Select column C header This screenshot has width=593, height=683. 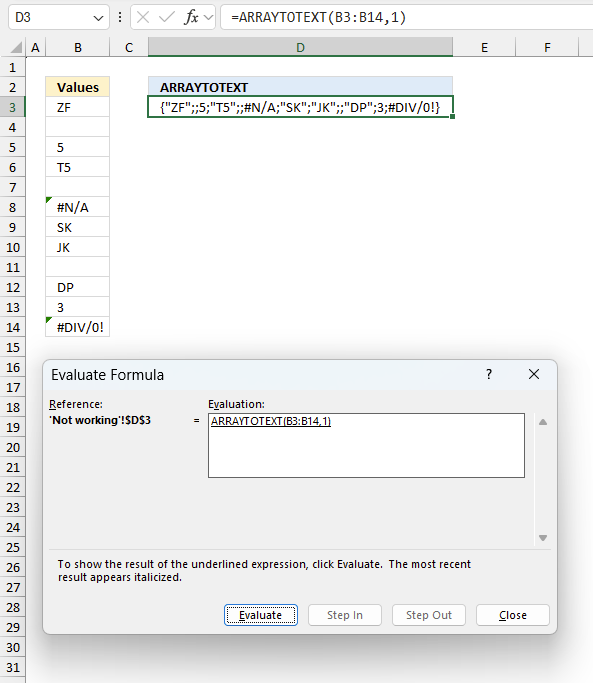tap(129, 47)
